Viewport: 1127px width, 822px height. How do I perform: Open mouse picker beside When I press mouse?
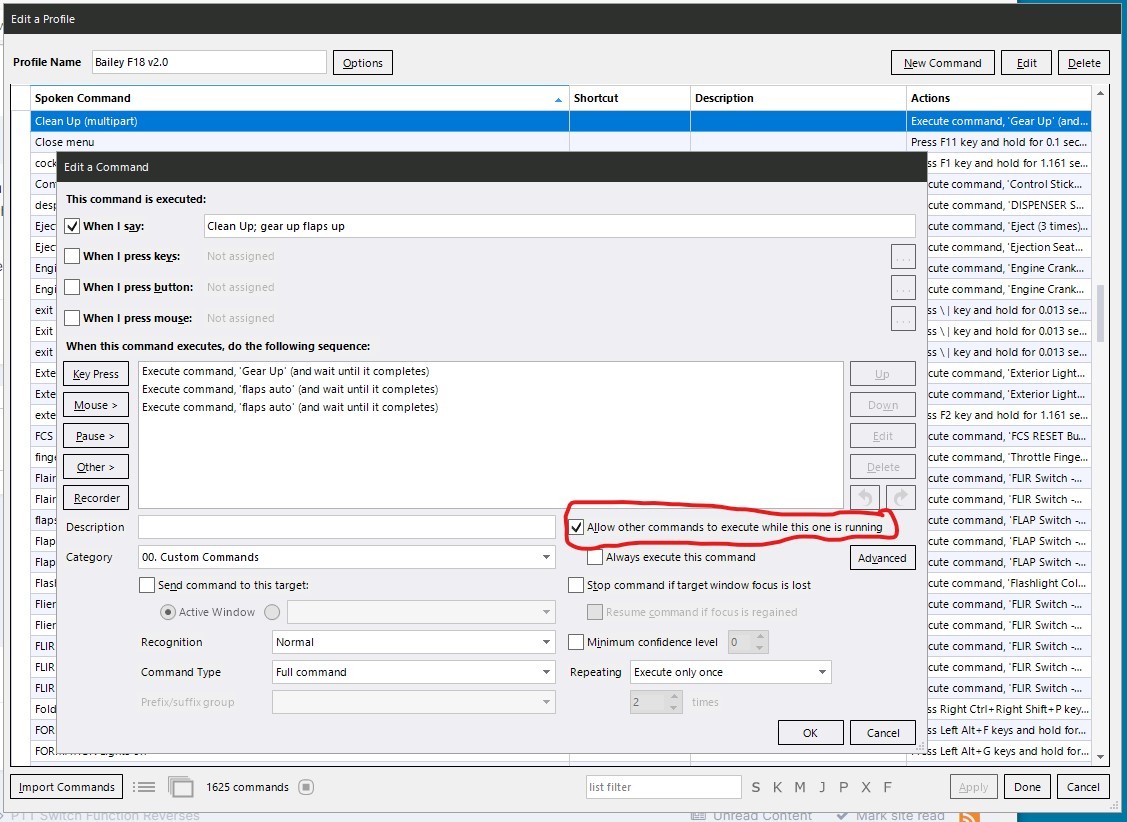coord(903,318)
